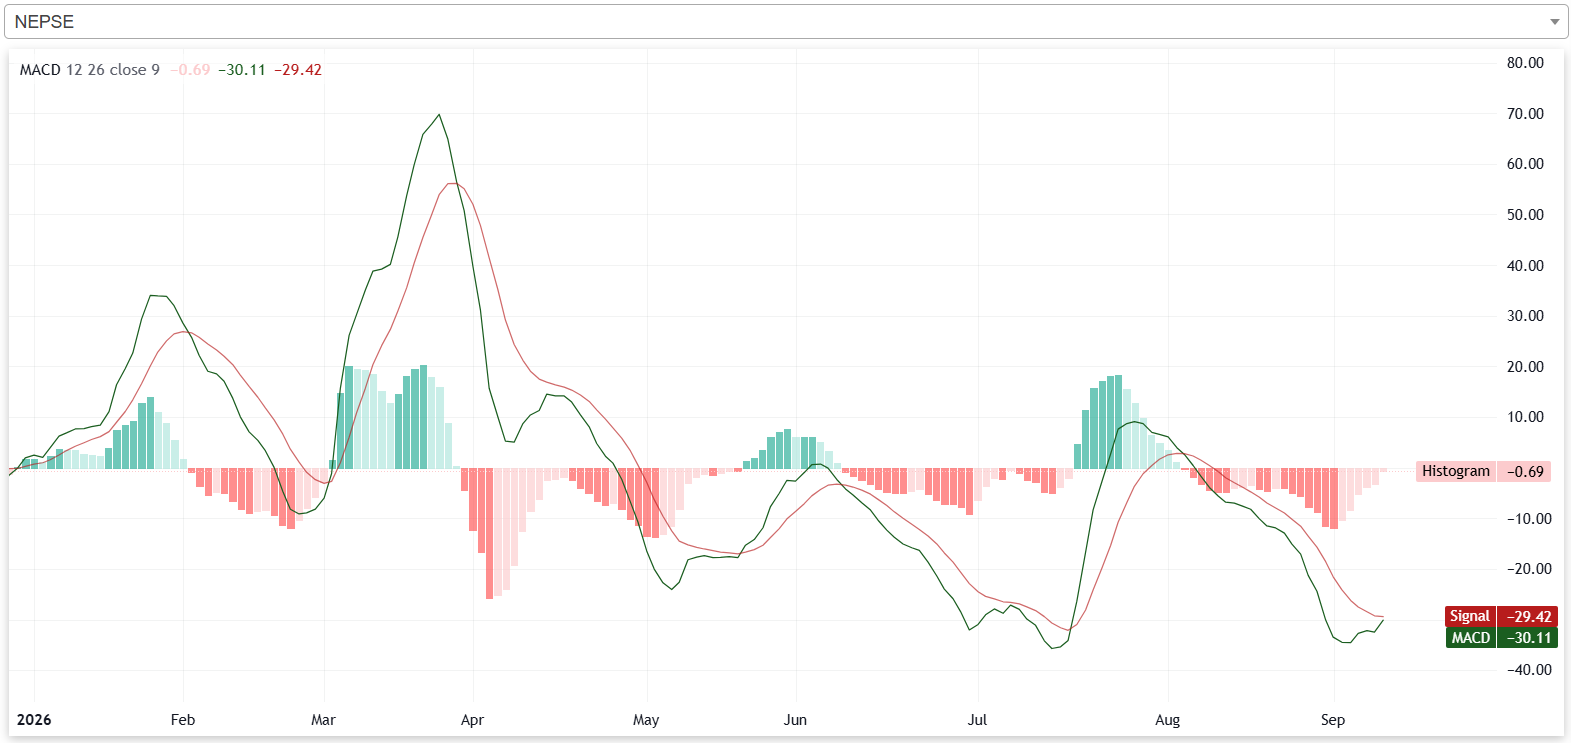The image size is (1571, 743).
Task: Click the histogram value -0.69 in legend
Action: click(190, 70)
